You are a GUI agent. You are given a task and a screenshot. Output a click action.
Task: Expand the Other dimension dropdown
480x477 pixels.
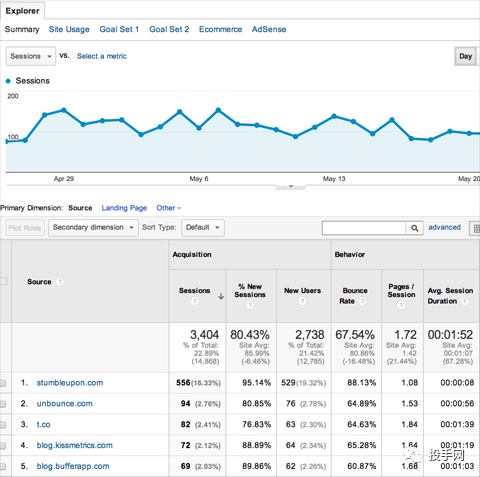[x=169, y=208]
